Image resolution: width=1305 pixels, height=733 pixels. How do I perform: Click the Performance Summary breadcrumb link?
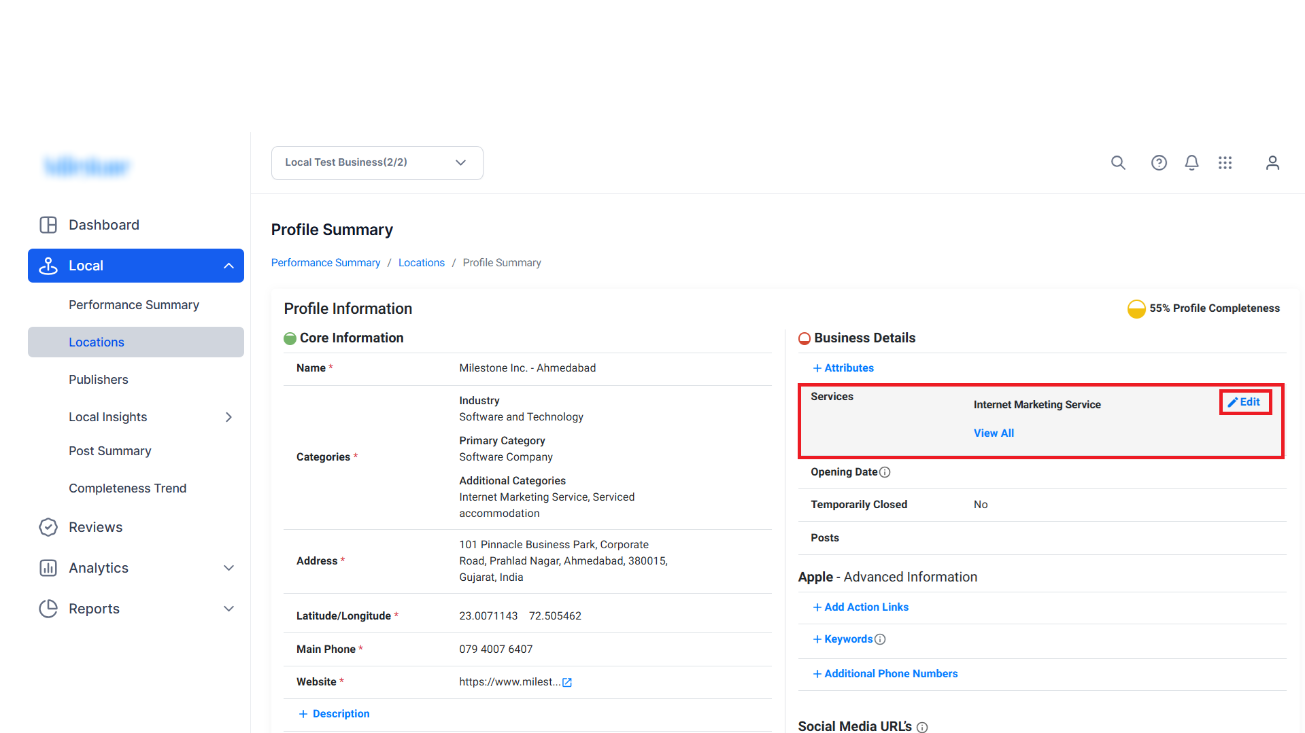point(326,263)
